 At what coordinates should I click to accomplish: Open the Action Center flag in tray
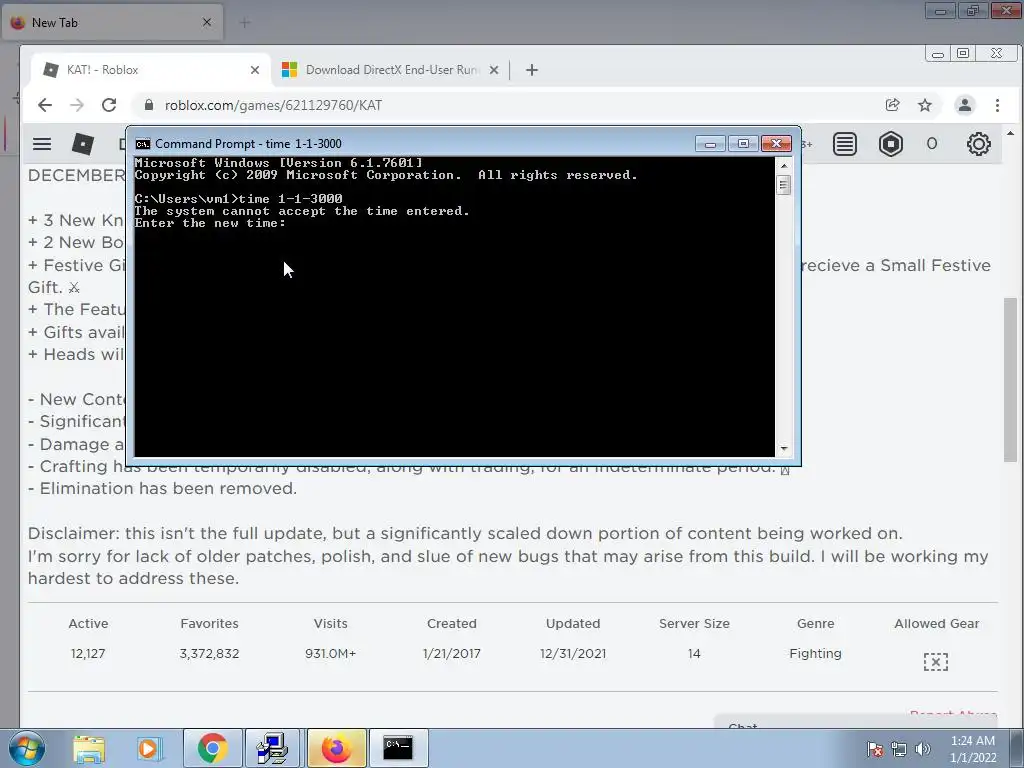click(874, 749)
